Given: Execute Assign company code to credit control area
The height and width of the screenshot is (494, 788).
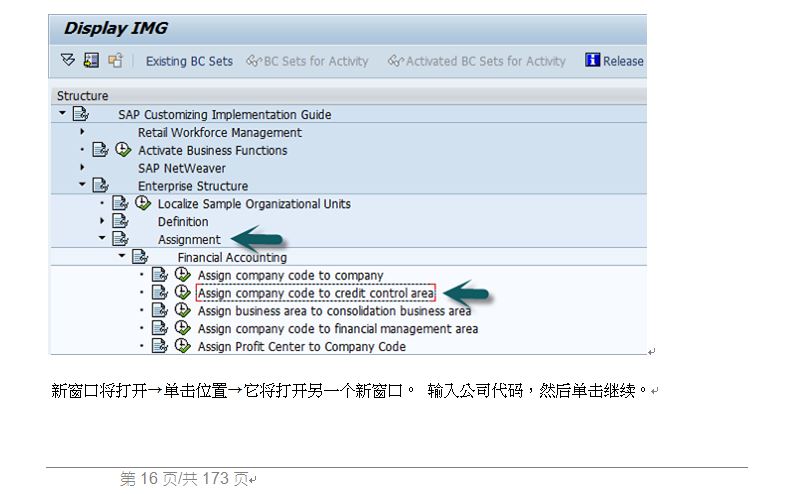Looking at the screenshot, I should click(x=182, y=292).
